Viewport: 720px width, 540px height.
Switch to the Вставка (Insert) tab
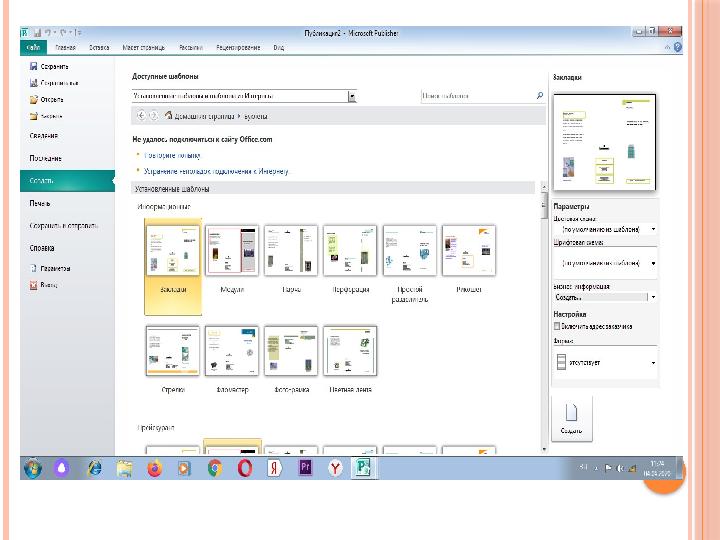tap(99, 47)
